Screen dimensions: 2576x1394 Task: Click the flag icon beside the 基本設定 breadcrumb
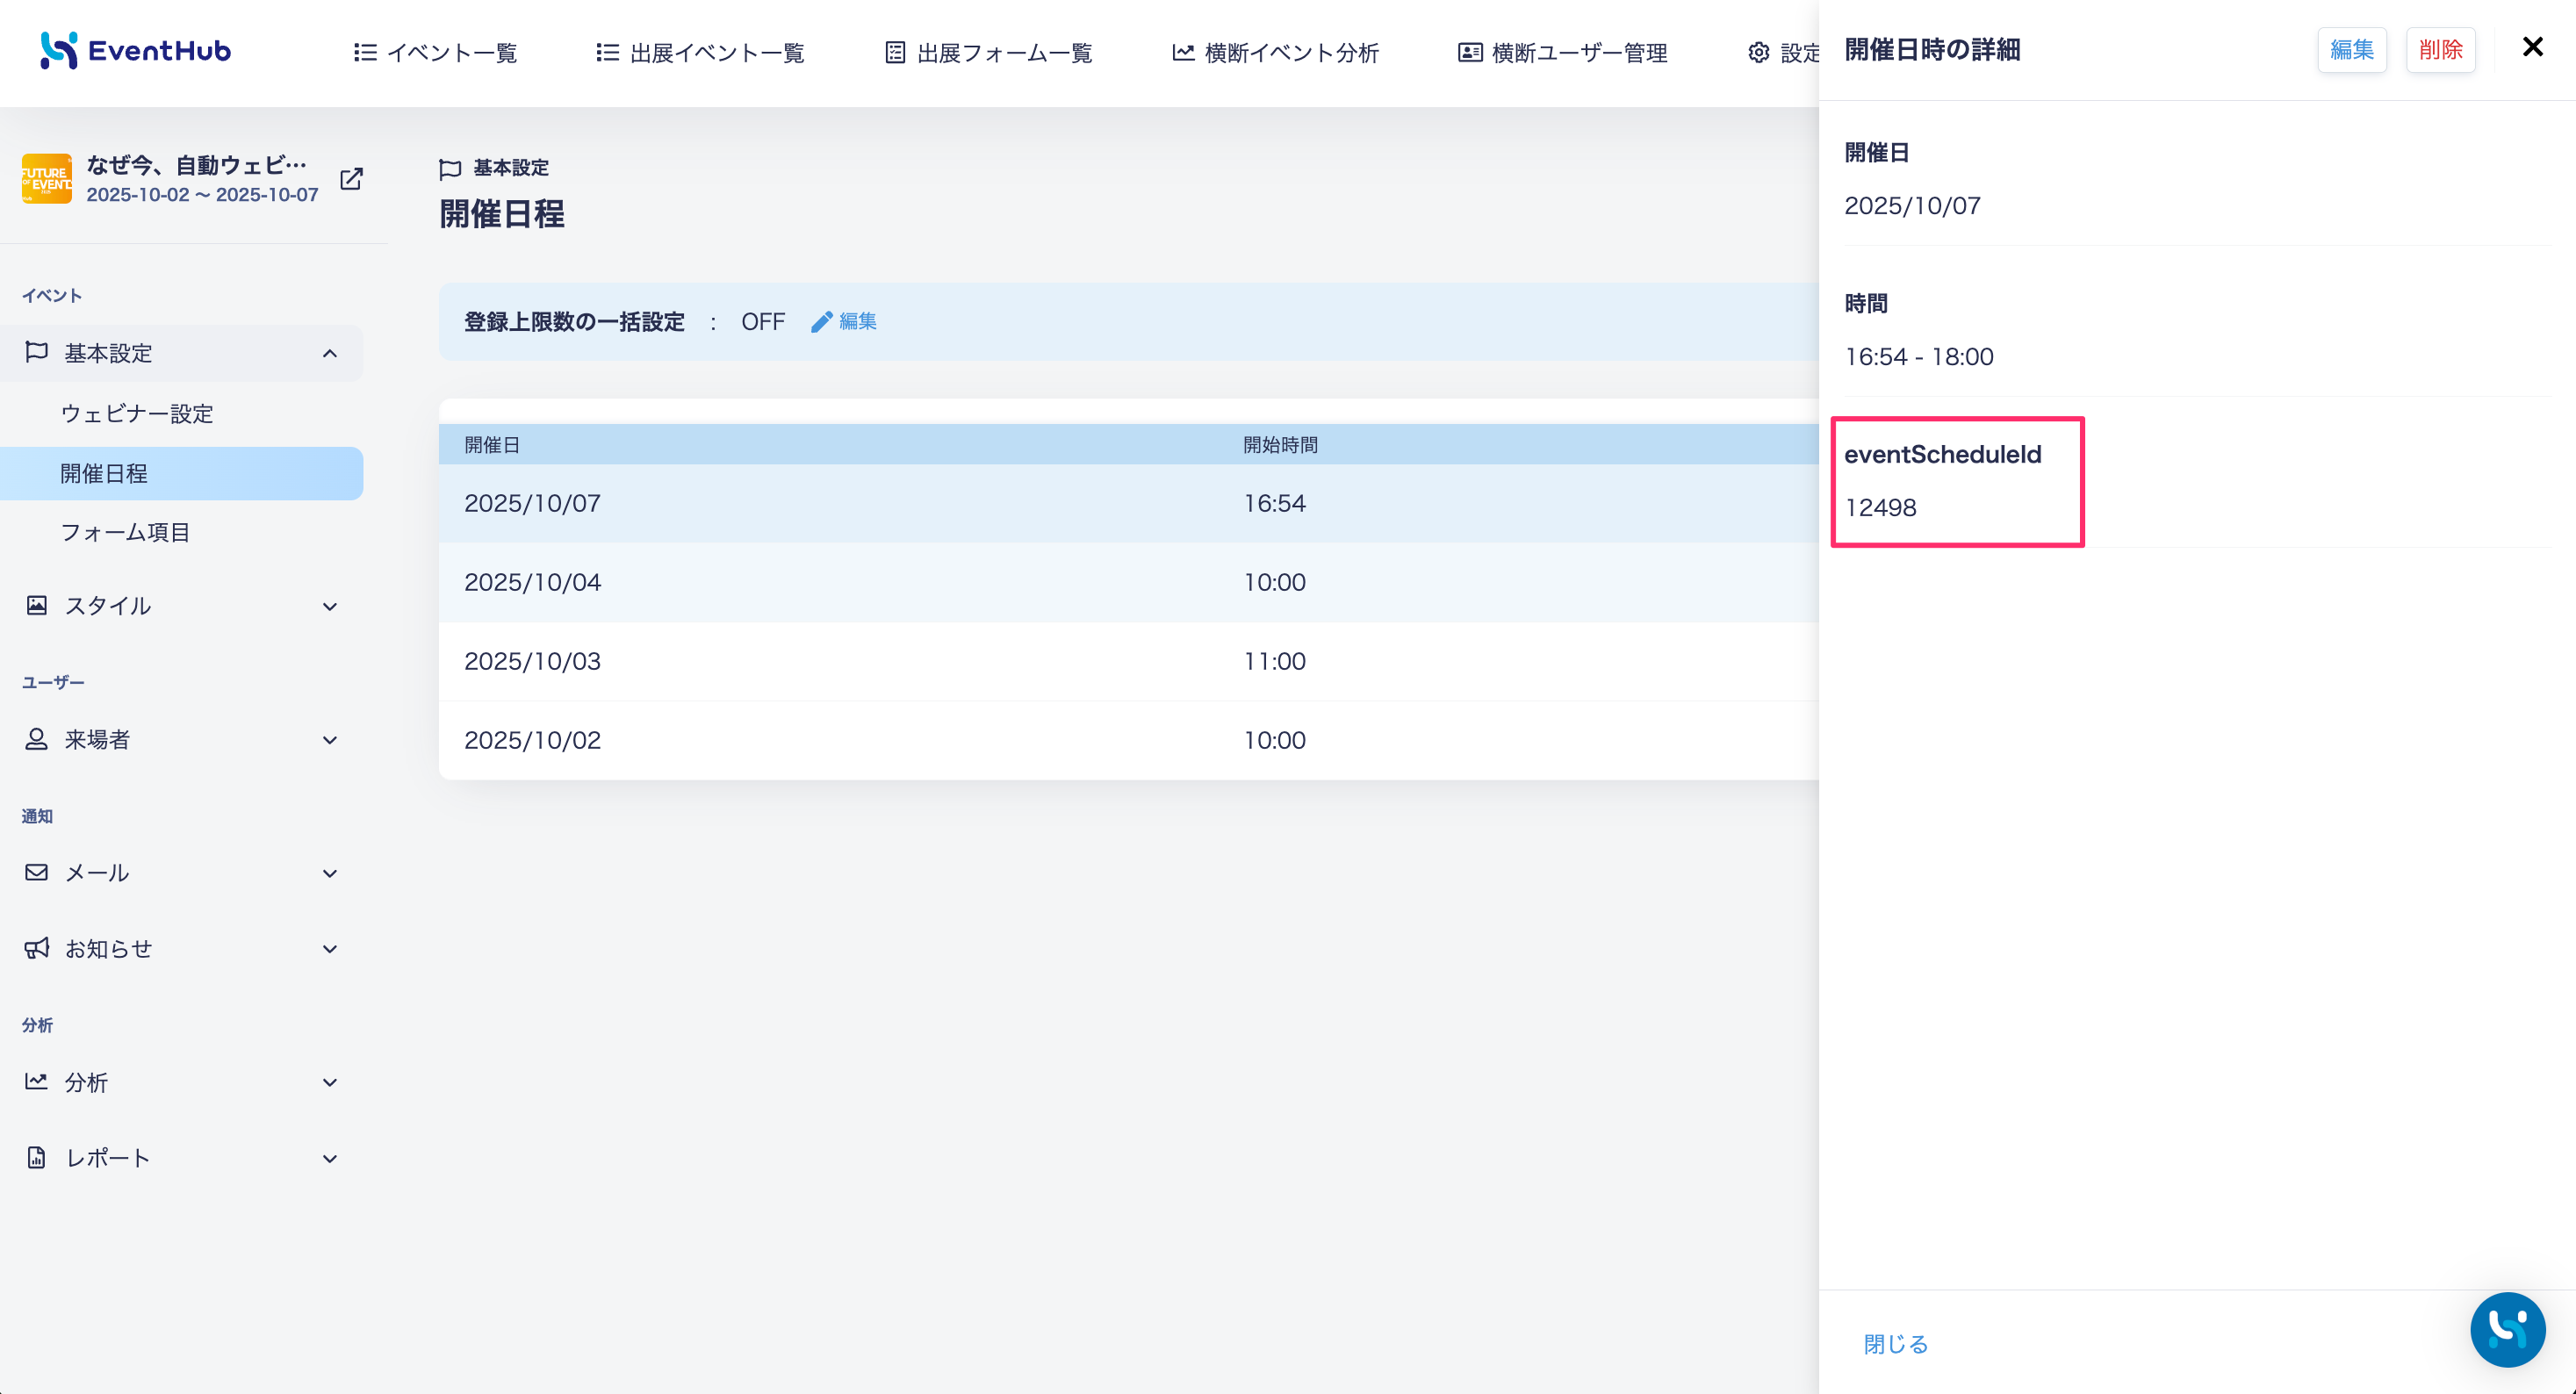[450, 169]
